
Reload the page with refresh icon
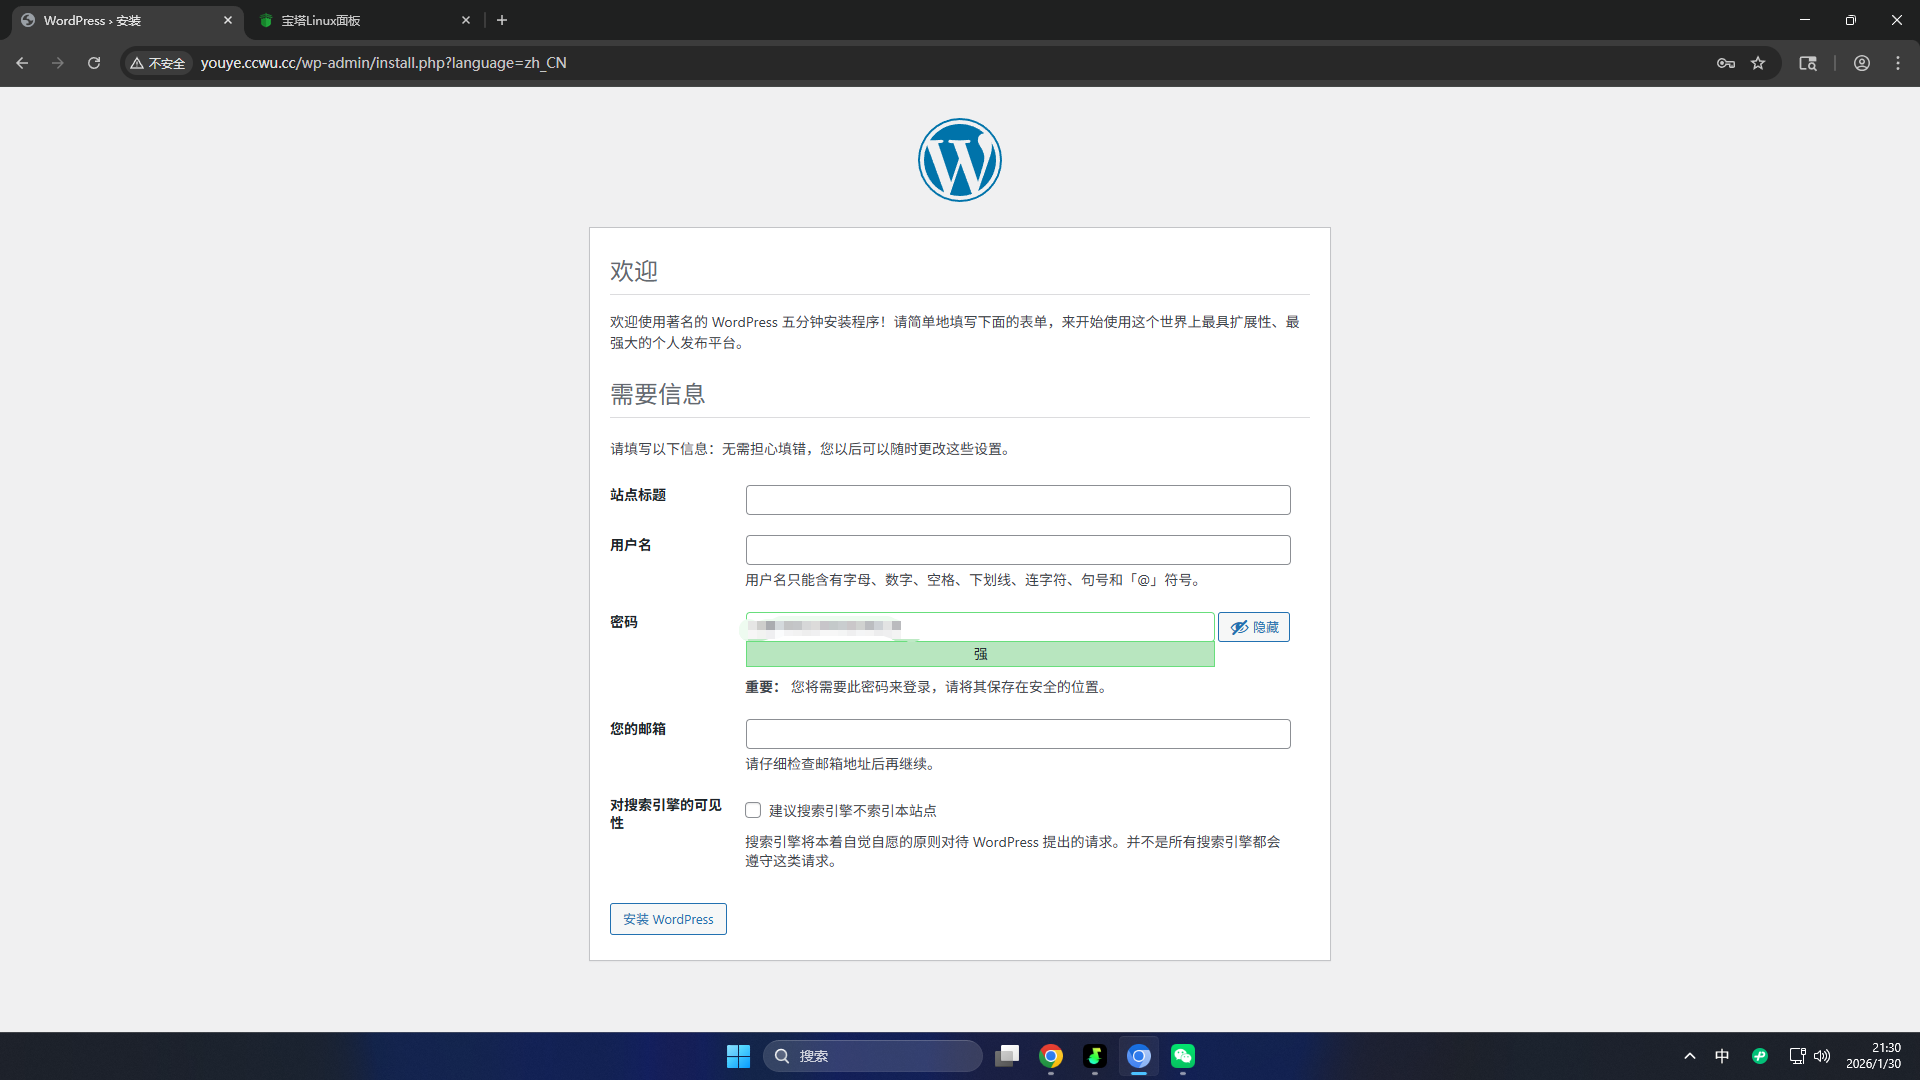click(94, 63)
